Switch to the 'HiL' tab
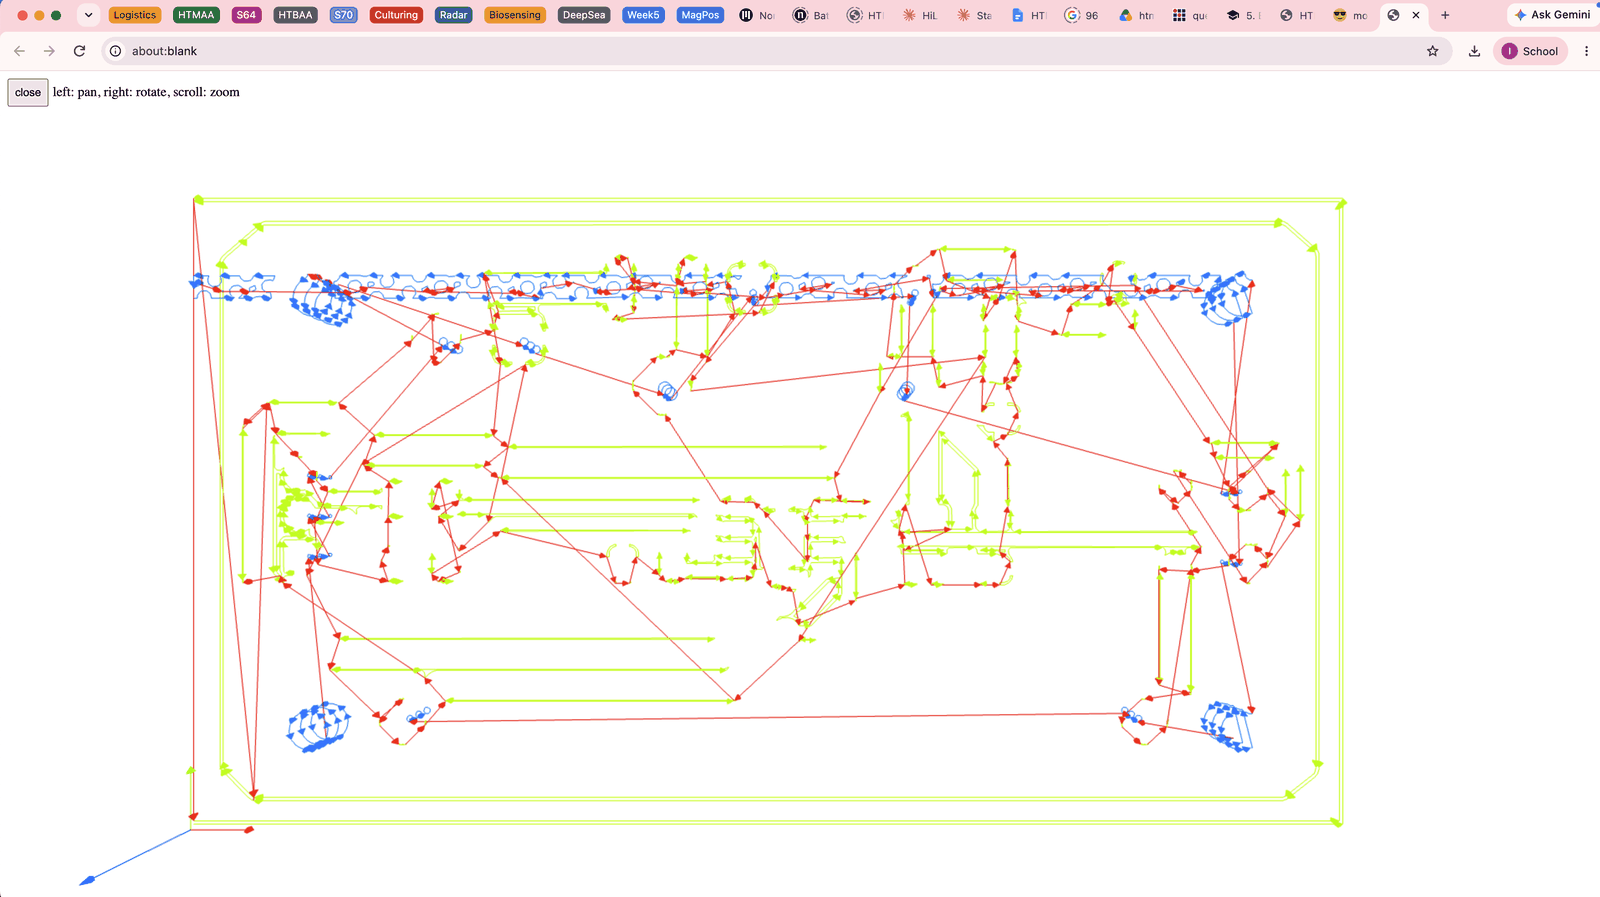 (919, 15)
